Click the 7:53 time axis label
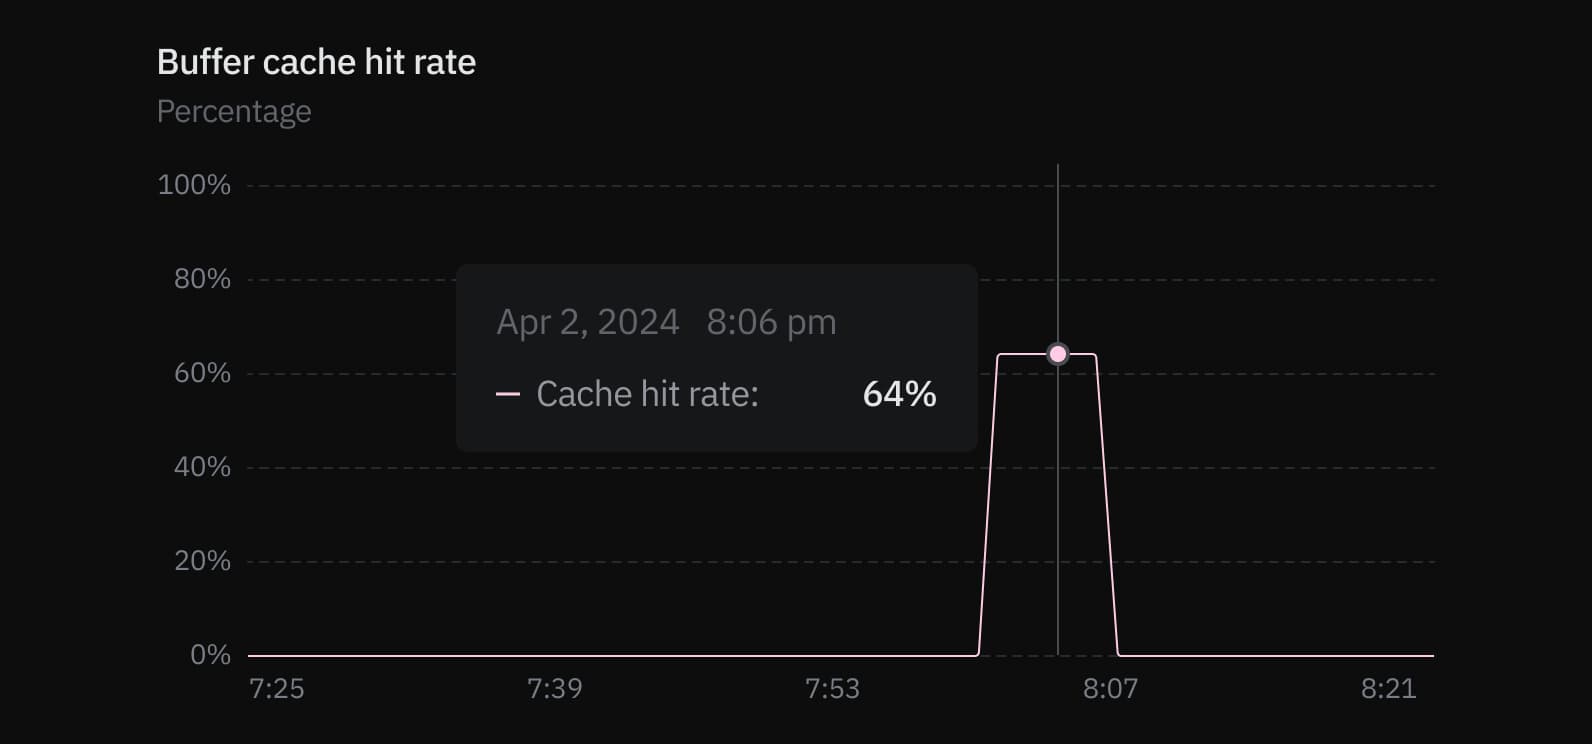 tap(832, 689)
